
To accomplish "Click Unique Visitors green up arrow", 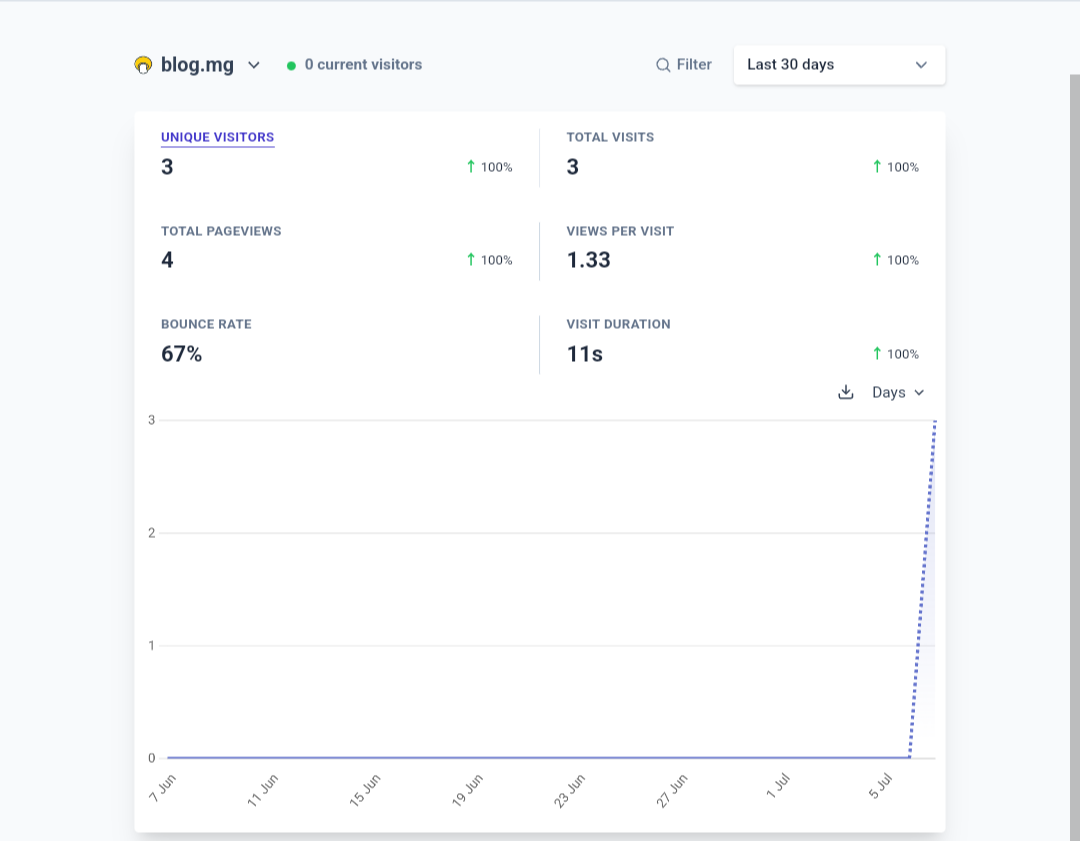I will (471, 167).
